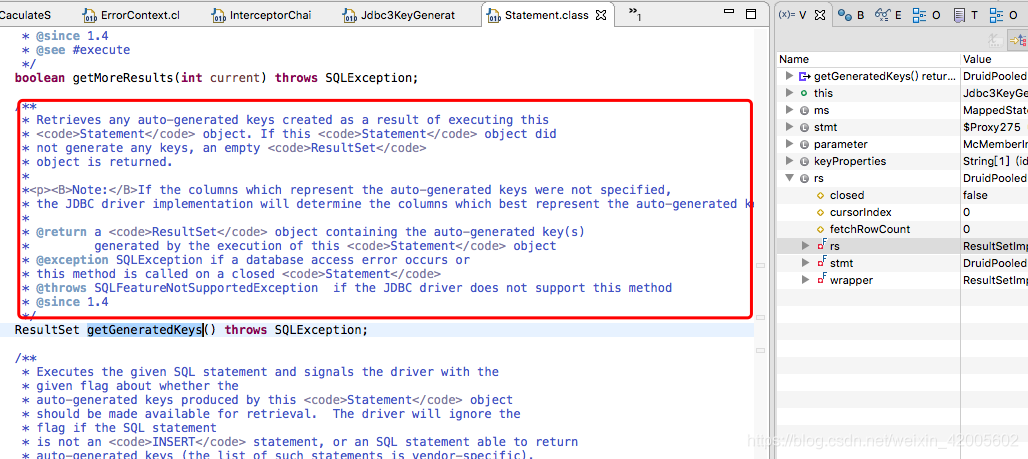The image size is (1028, 459).
Task: Expand the nested stmt field under rs
Action: (x=806, y=263)
